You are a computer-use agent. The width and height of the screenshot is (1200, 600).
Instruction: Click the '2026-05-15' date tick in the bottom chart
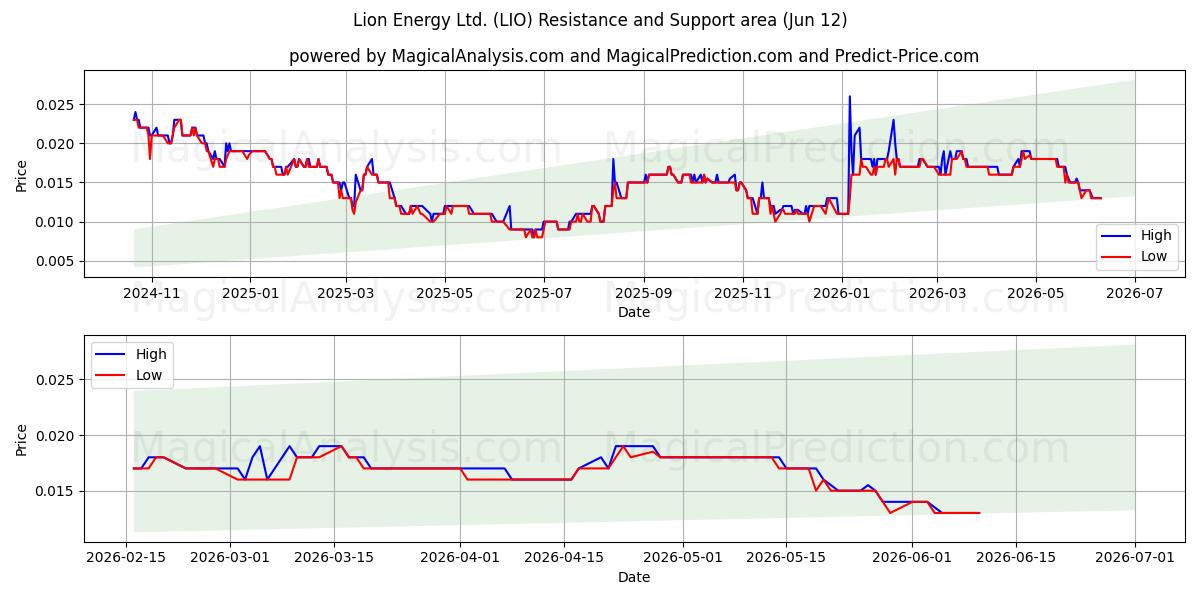[x=788, y=558]
